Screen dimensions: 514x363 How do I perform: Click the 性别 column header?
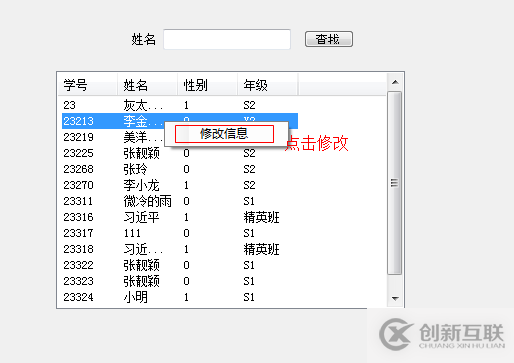tap(208, 85)
